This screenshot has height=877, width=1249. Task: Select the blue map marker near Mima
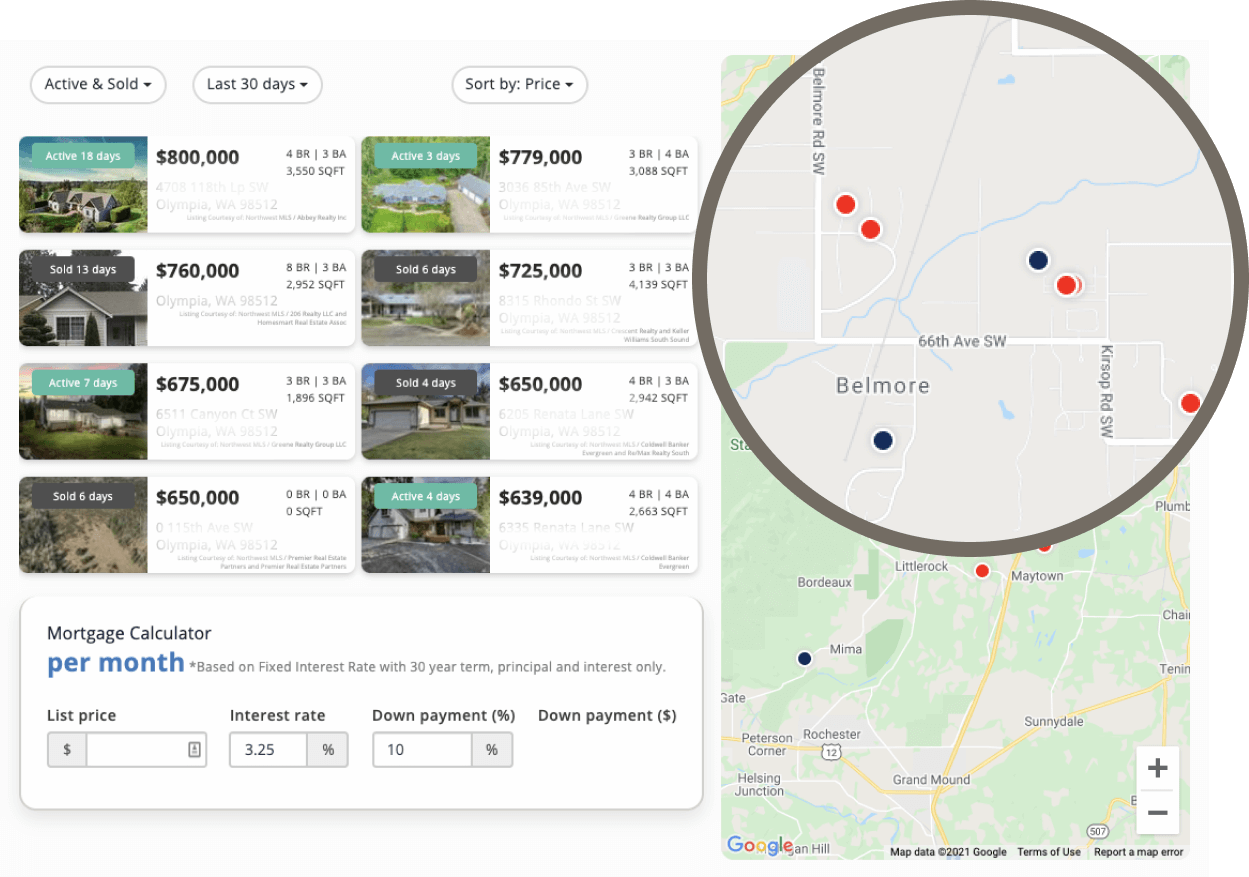(x=804, y=658)
